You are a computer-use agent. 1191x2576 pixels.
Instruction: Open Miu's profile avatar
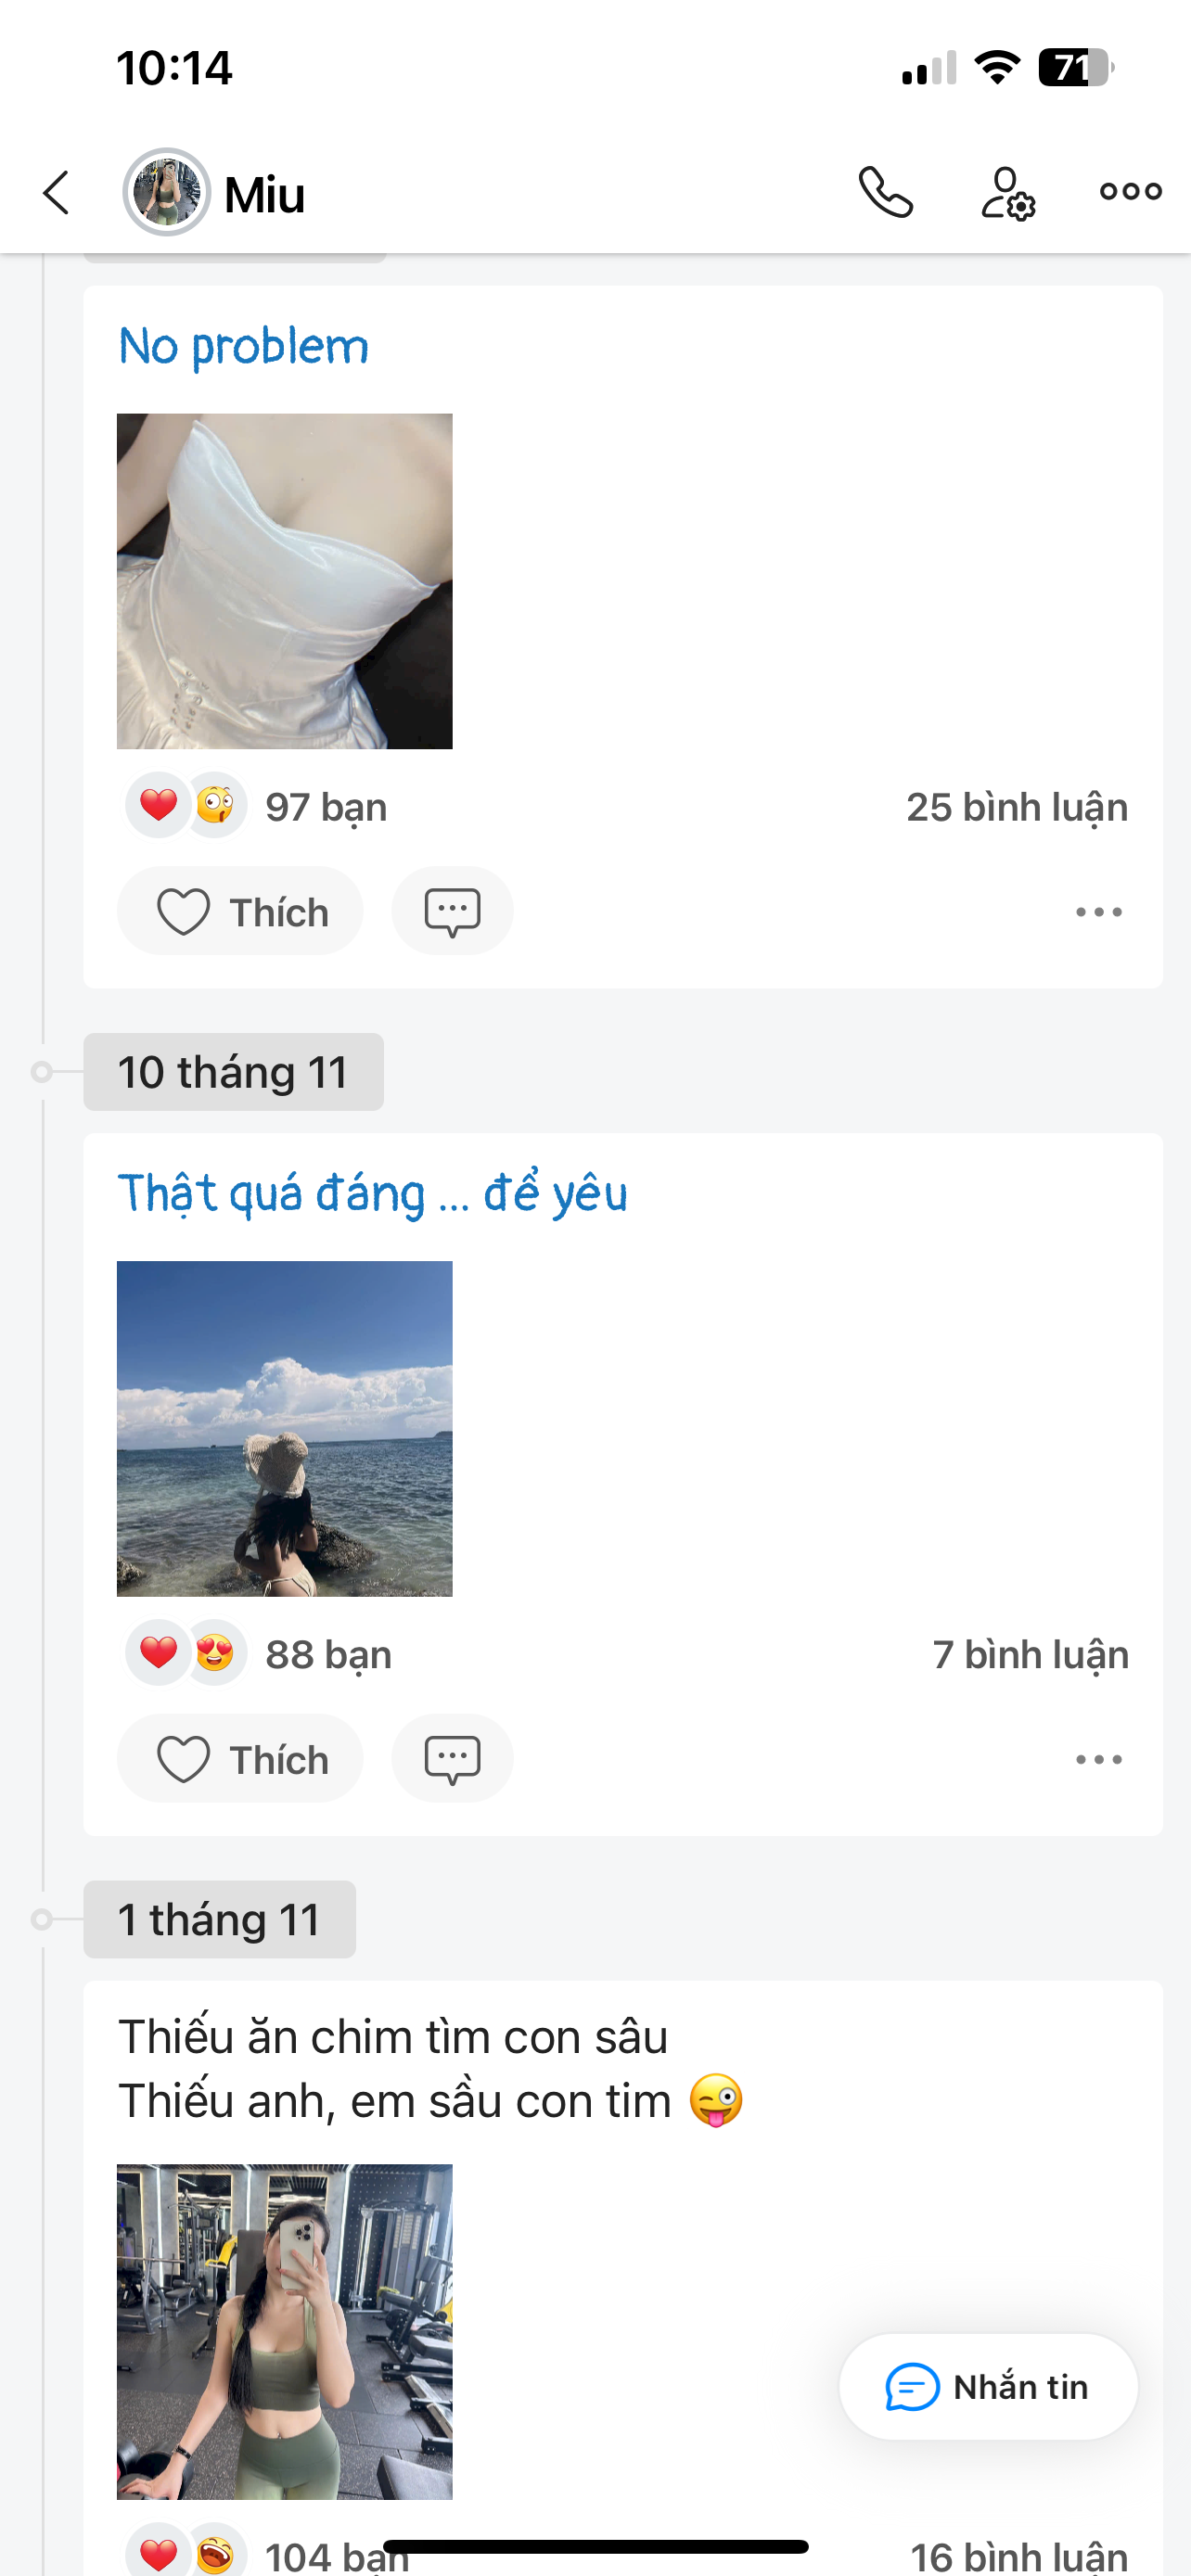[x=166, y=192]
